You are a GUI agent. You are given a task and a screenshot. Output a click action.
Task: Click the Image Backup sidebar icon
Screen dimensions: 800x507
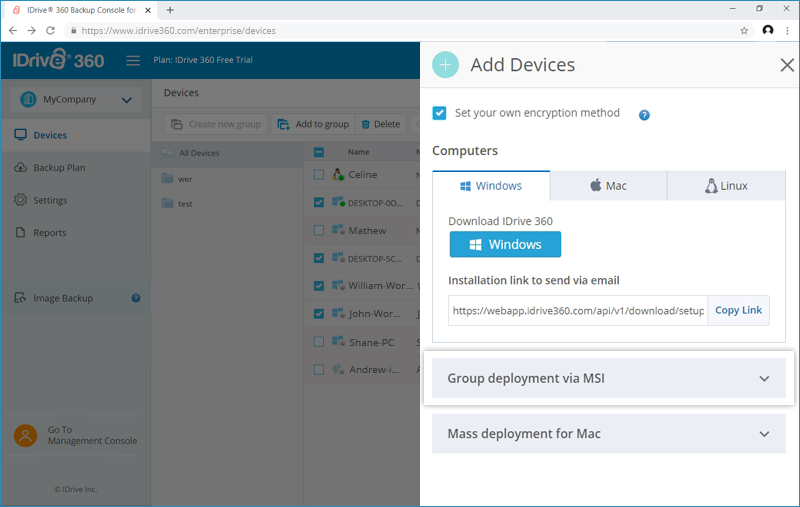(x=20, y=297)
